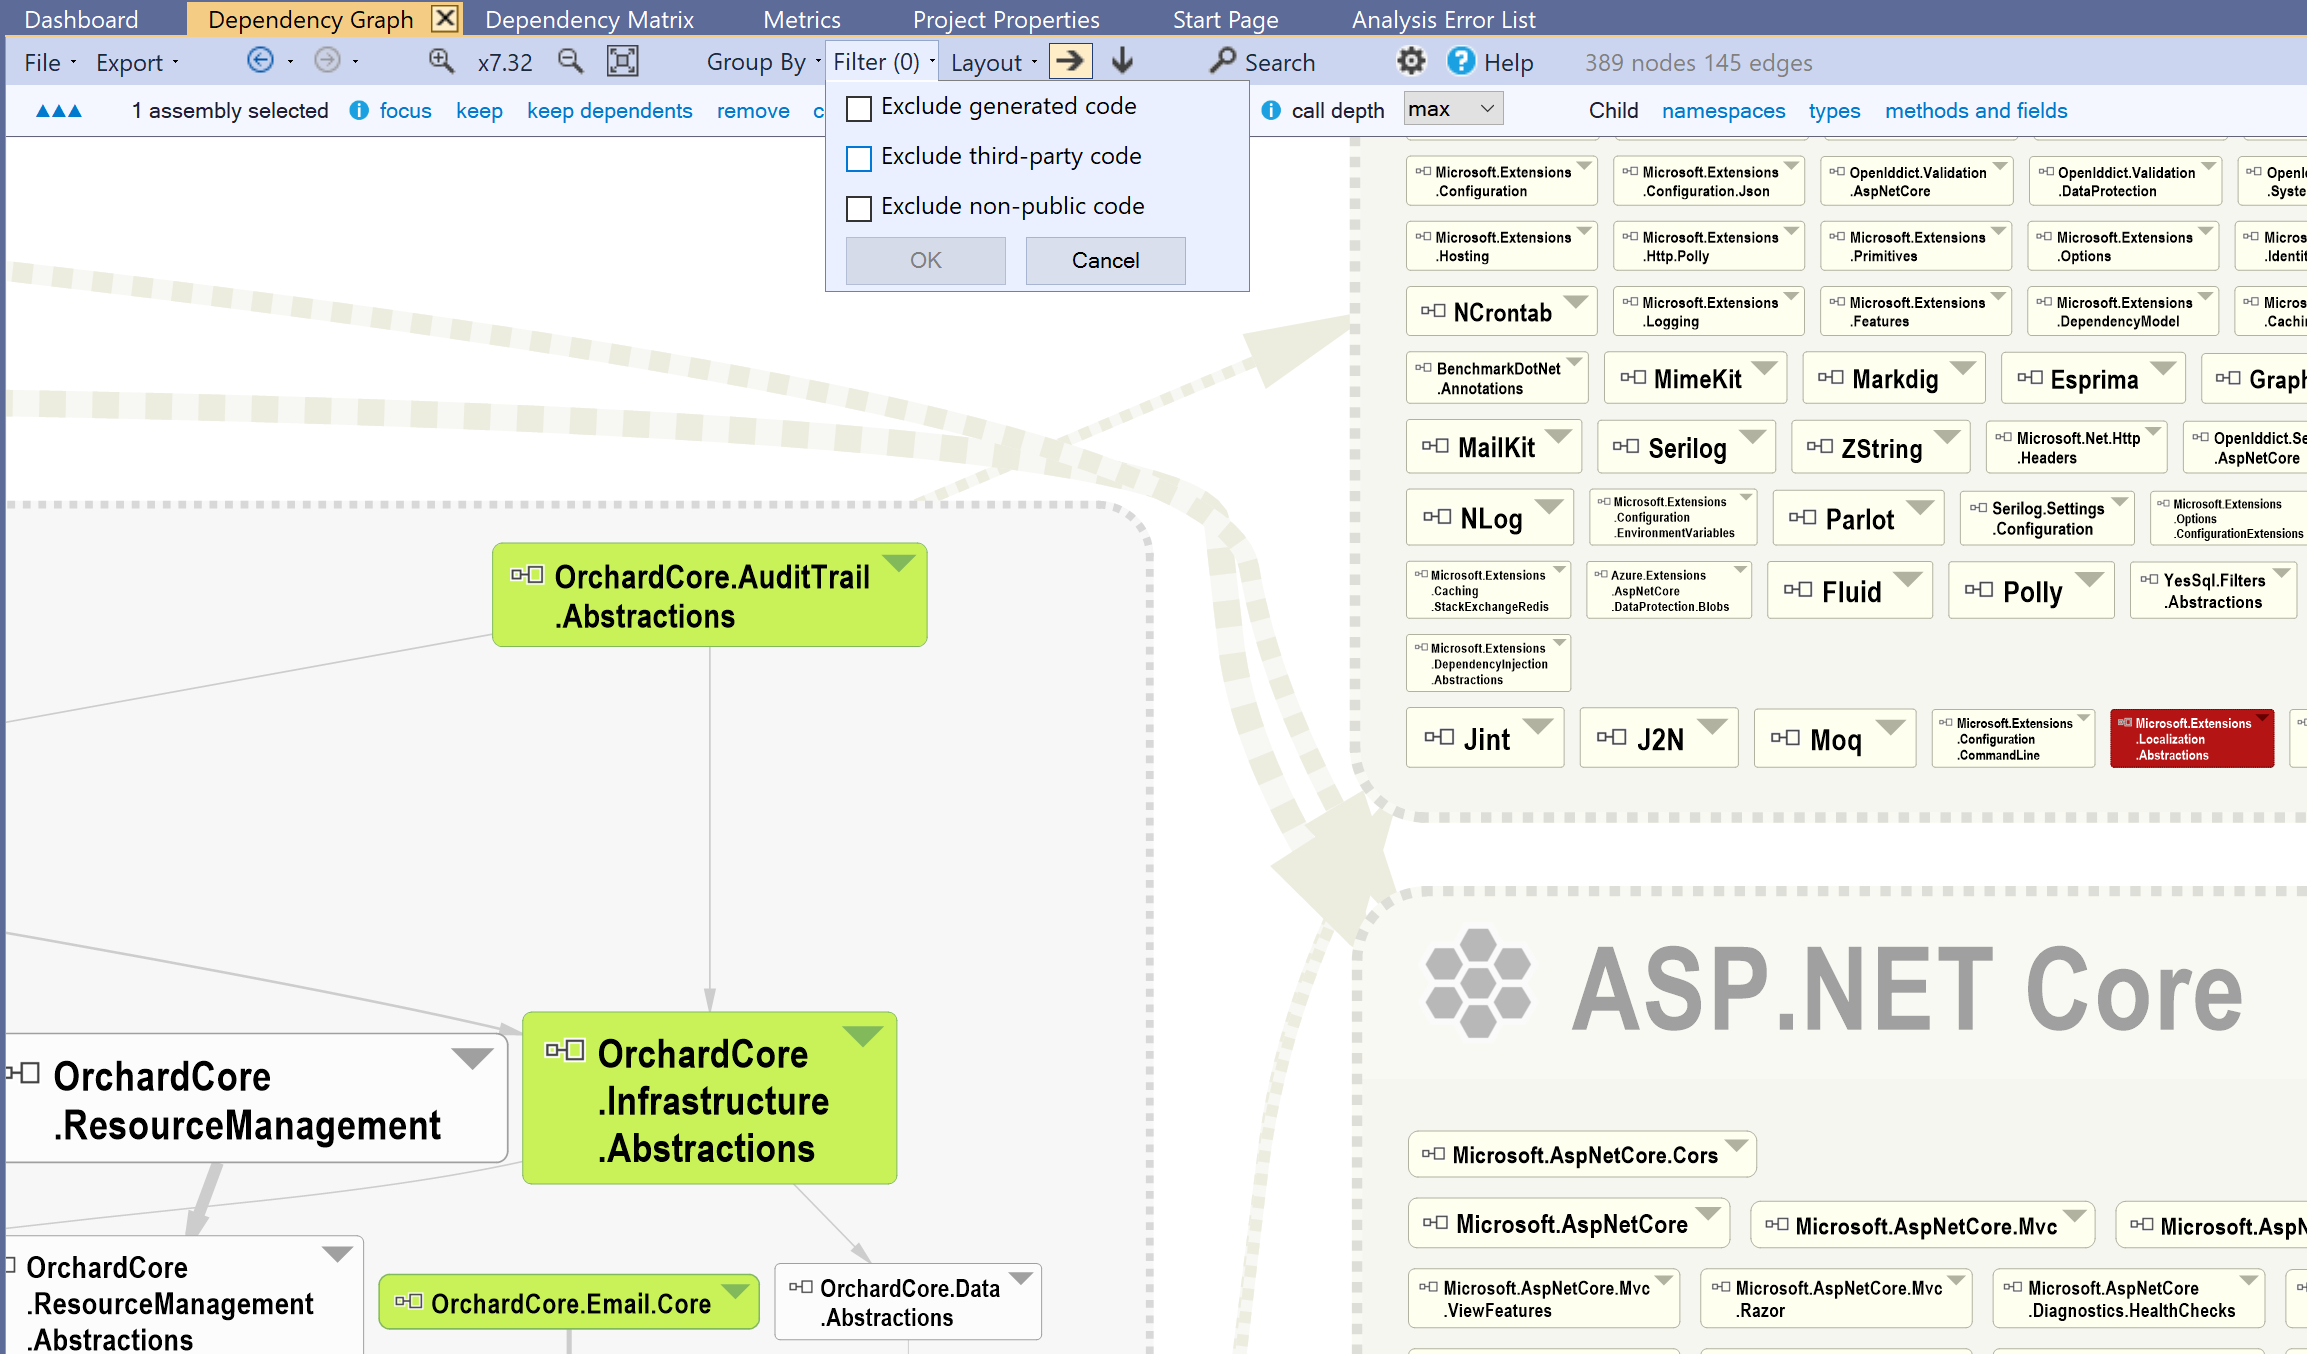Click the three triangles collapse icon

(x=59, y=111)
